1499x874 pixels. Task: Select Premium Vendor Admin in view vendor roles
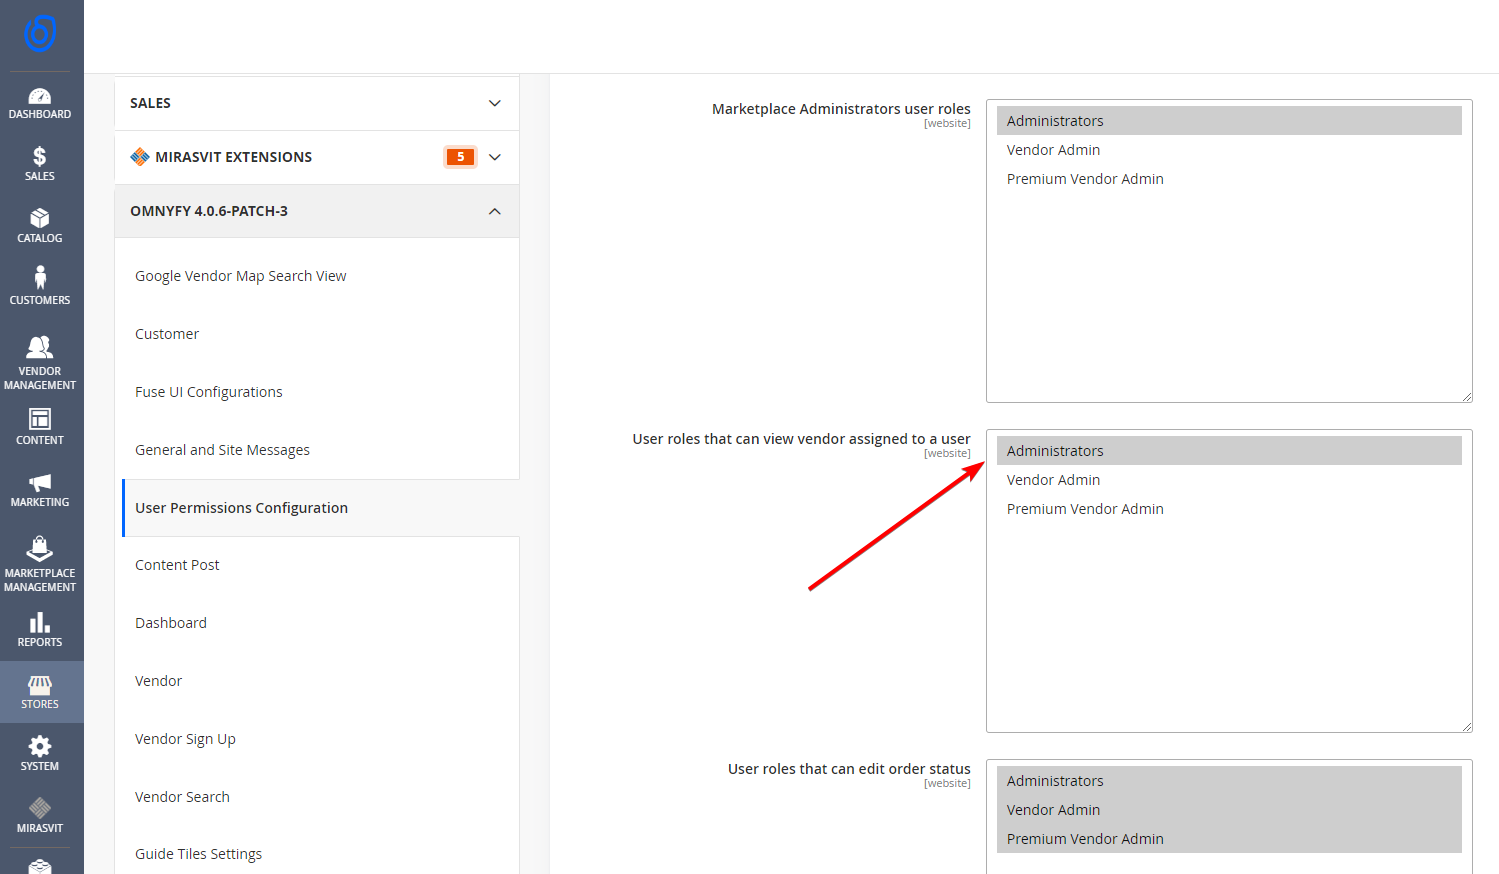pos(1085,509)
